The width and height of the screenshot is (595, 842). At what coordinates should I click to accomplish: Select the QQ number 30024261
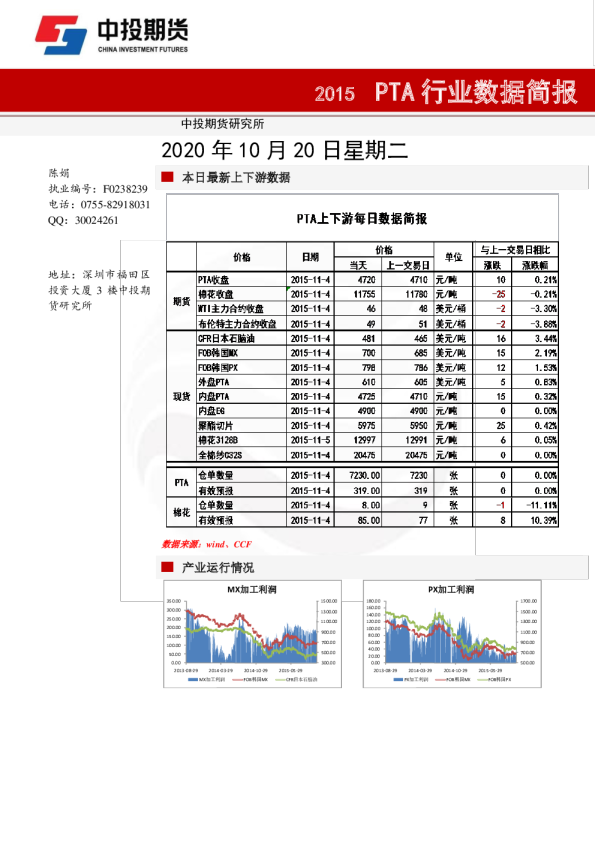pyautogui.click(x=97, y=220)
